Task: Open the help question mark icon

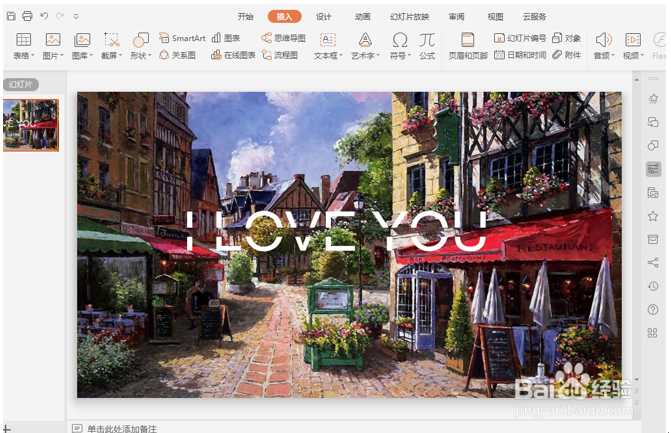Action: coord(653,309)
